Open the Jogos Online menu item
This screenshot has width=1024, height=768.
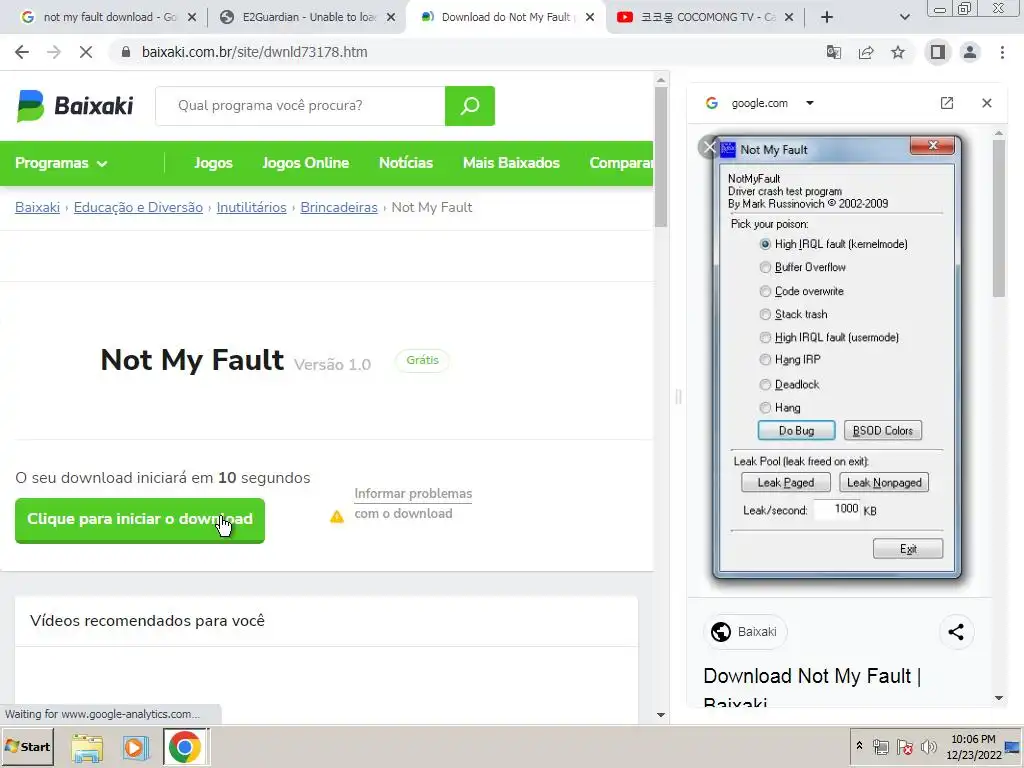click(305, 163)
